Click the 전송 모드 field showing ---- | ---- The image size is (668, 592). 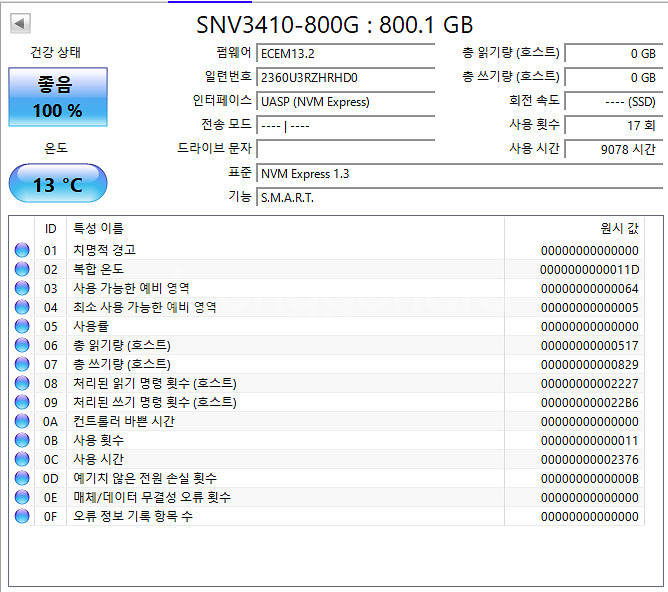[346, 126]
